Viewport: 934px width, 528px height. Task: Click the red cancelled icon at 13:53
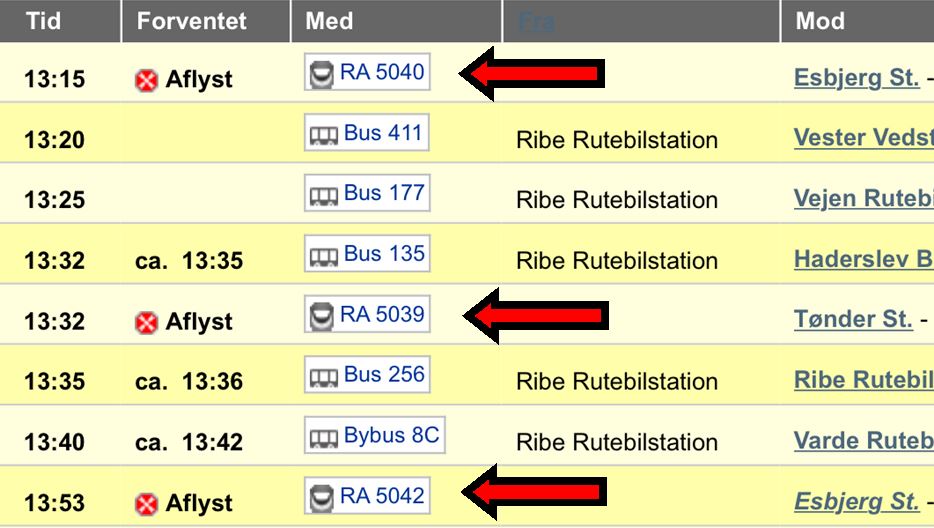coord(147,504)
